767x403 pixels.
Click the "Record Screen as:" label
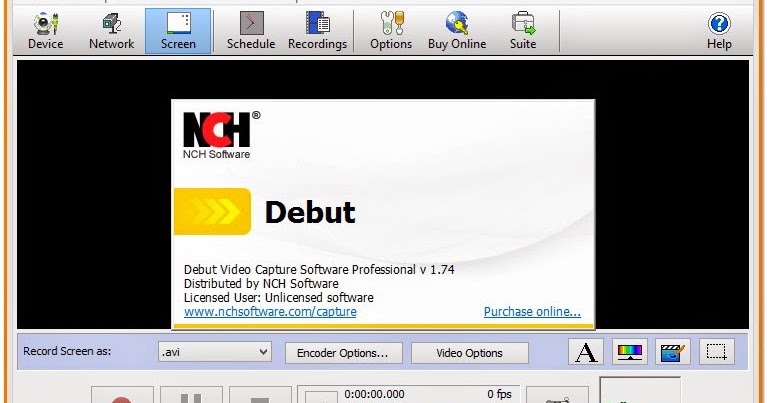(67, 351)
